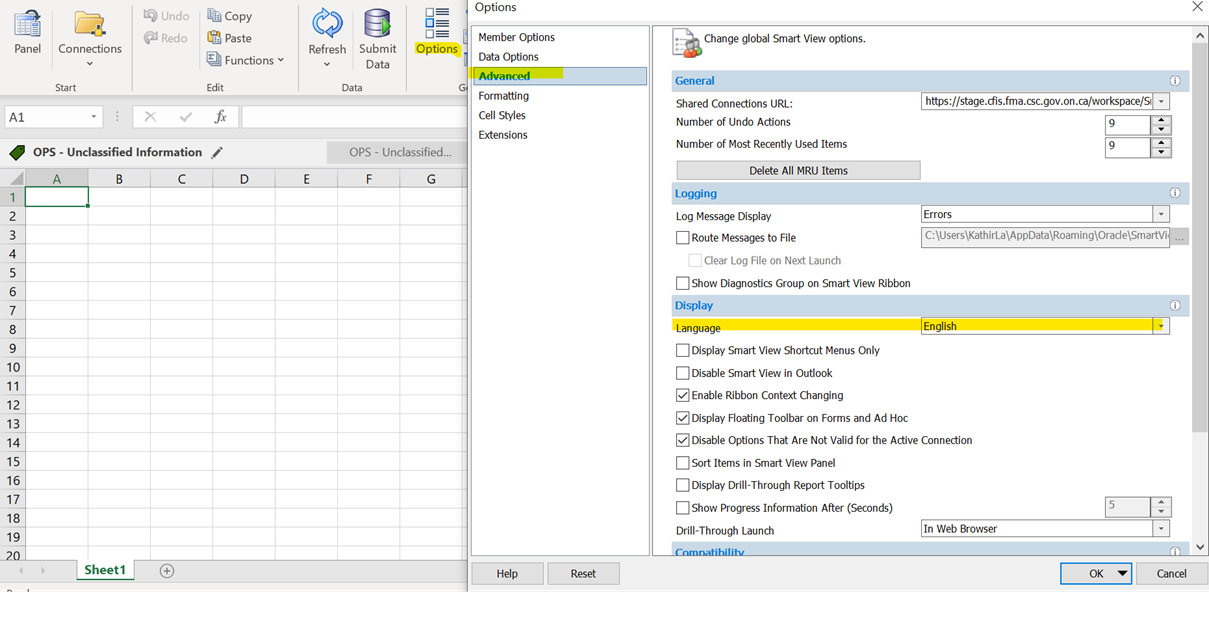Click the General section info icon
The image size is (1209, 625).
1175,81
